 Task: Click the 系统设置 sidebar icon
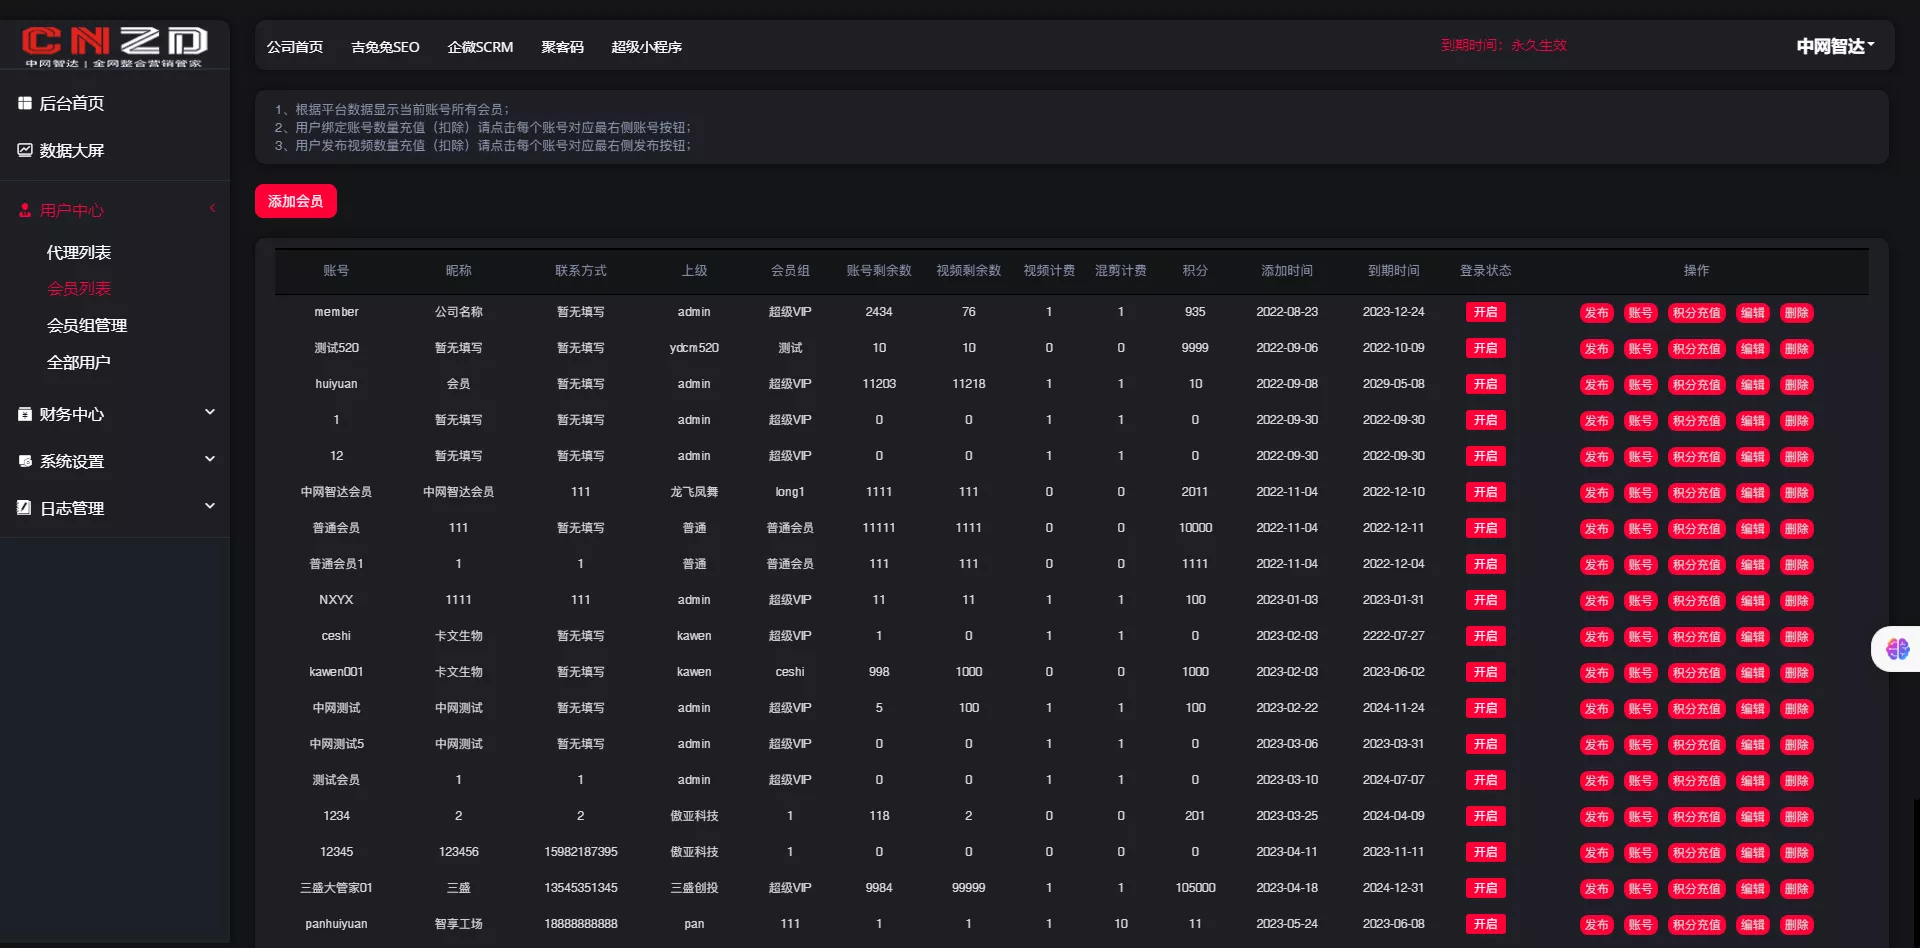pyautogui.click(x=25, y=461)
